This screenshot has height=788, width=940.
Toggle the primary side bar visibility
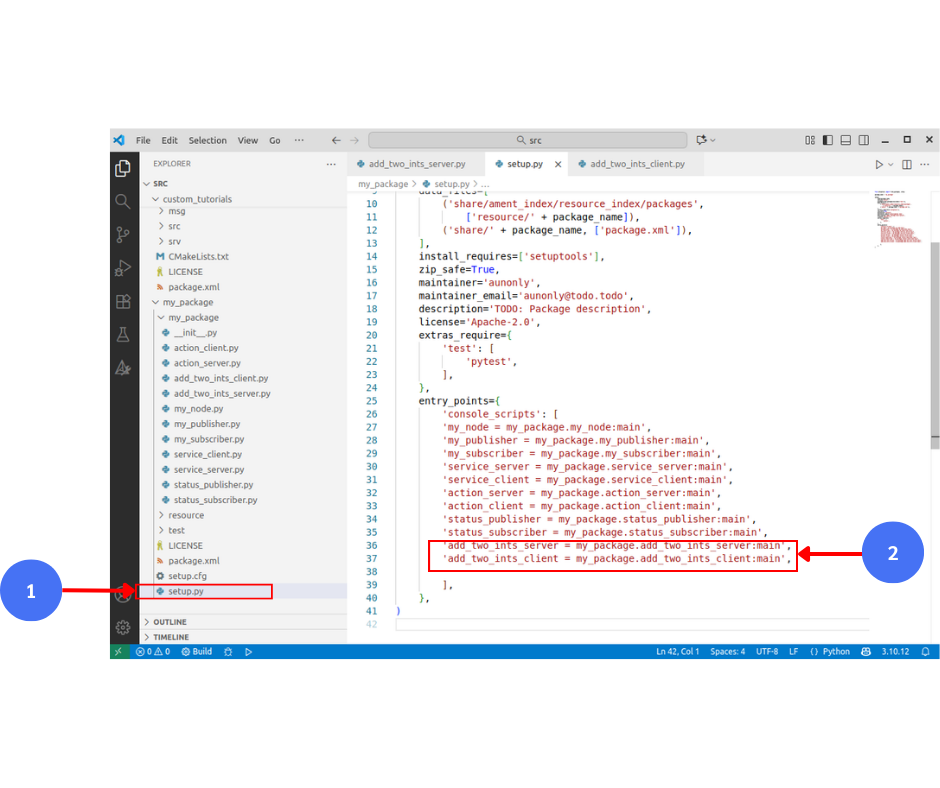point(827,140)
